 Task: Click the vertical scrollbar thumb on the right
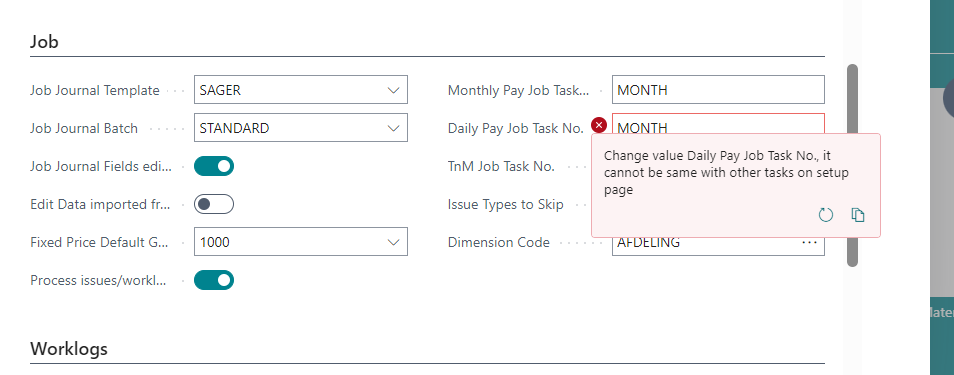click(x=852, y=166)
